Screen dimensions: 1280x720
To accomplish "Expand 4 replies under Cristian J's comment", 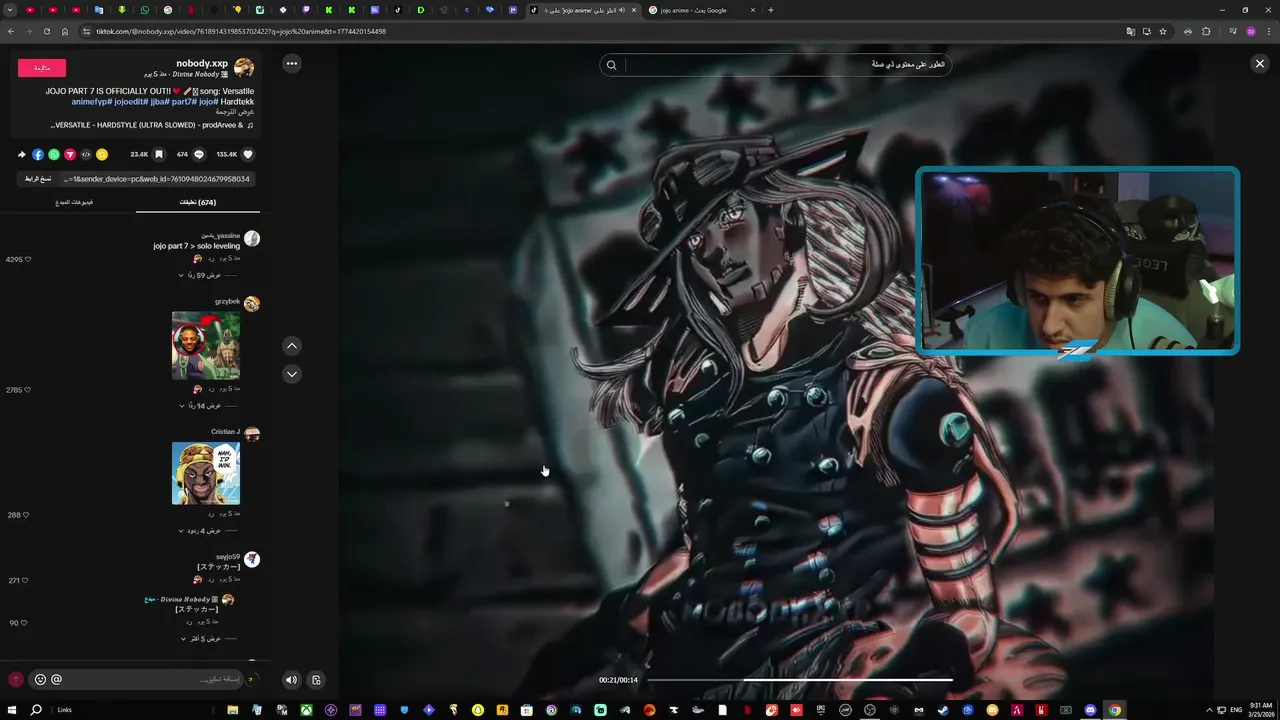I will point(204,531).
